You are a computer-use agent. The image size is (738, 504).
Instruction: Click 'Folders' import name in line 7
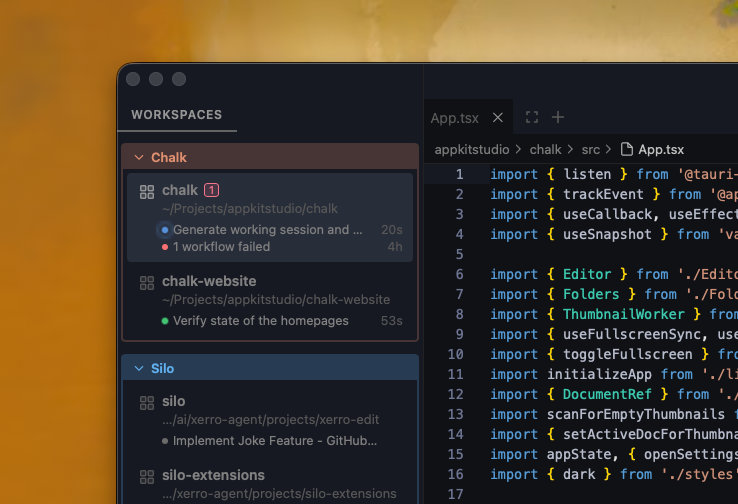591,295
